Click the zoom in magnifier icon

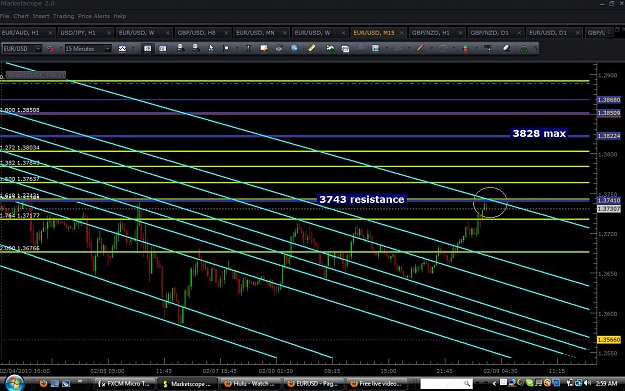point(181,48)
